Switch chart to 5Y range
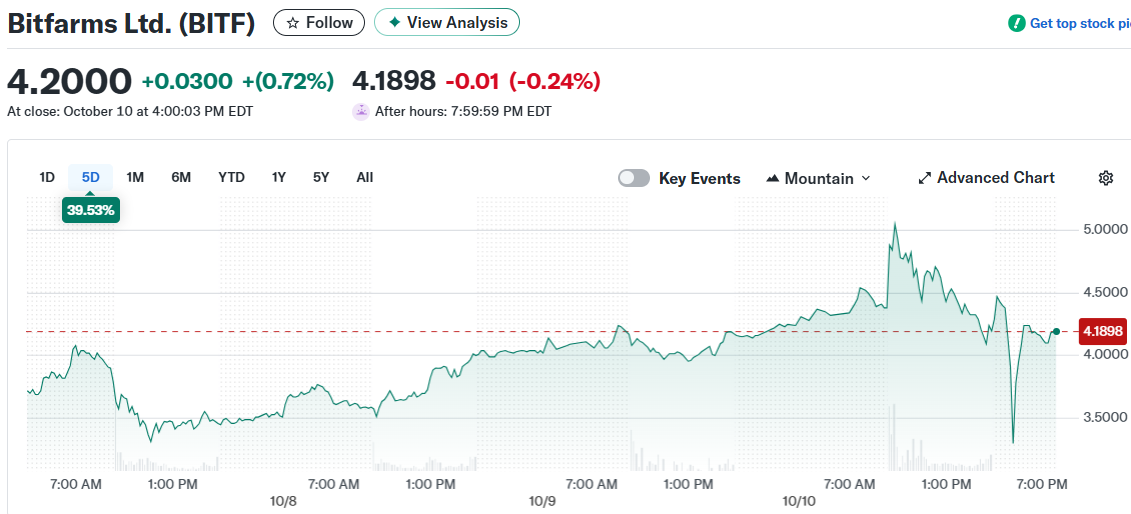 pyautogui.click(x=321, y=177)
